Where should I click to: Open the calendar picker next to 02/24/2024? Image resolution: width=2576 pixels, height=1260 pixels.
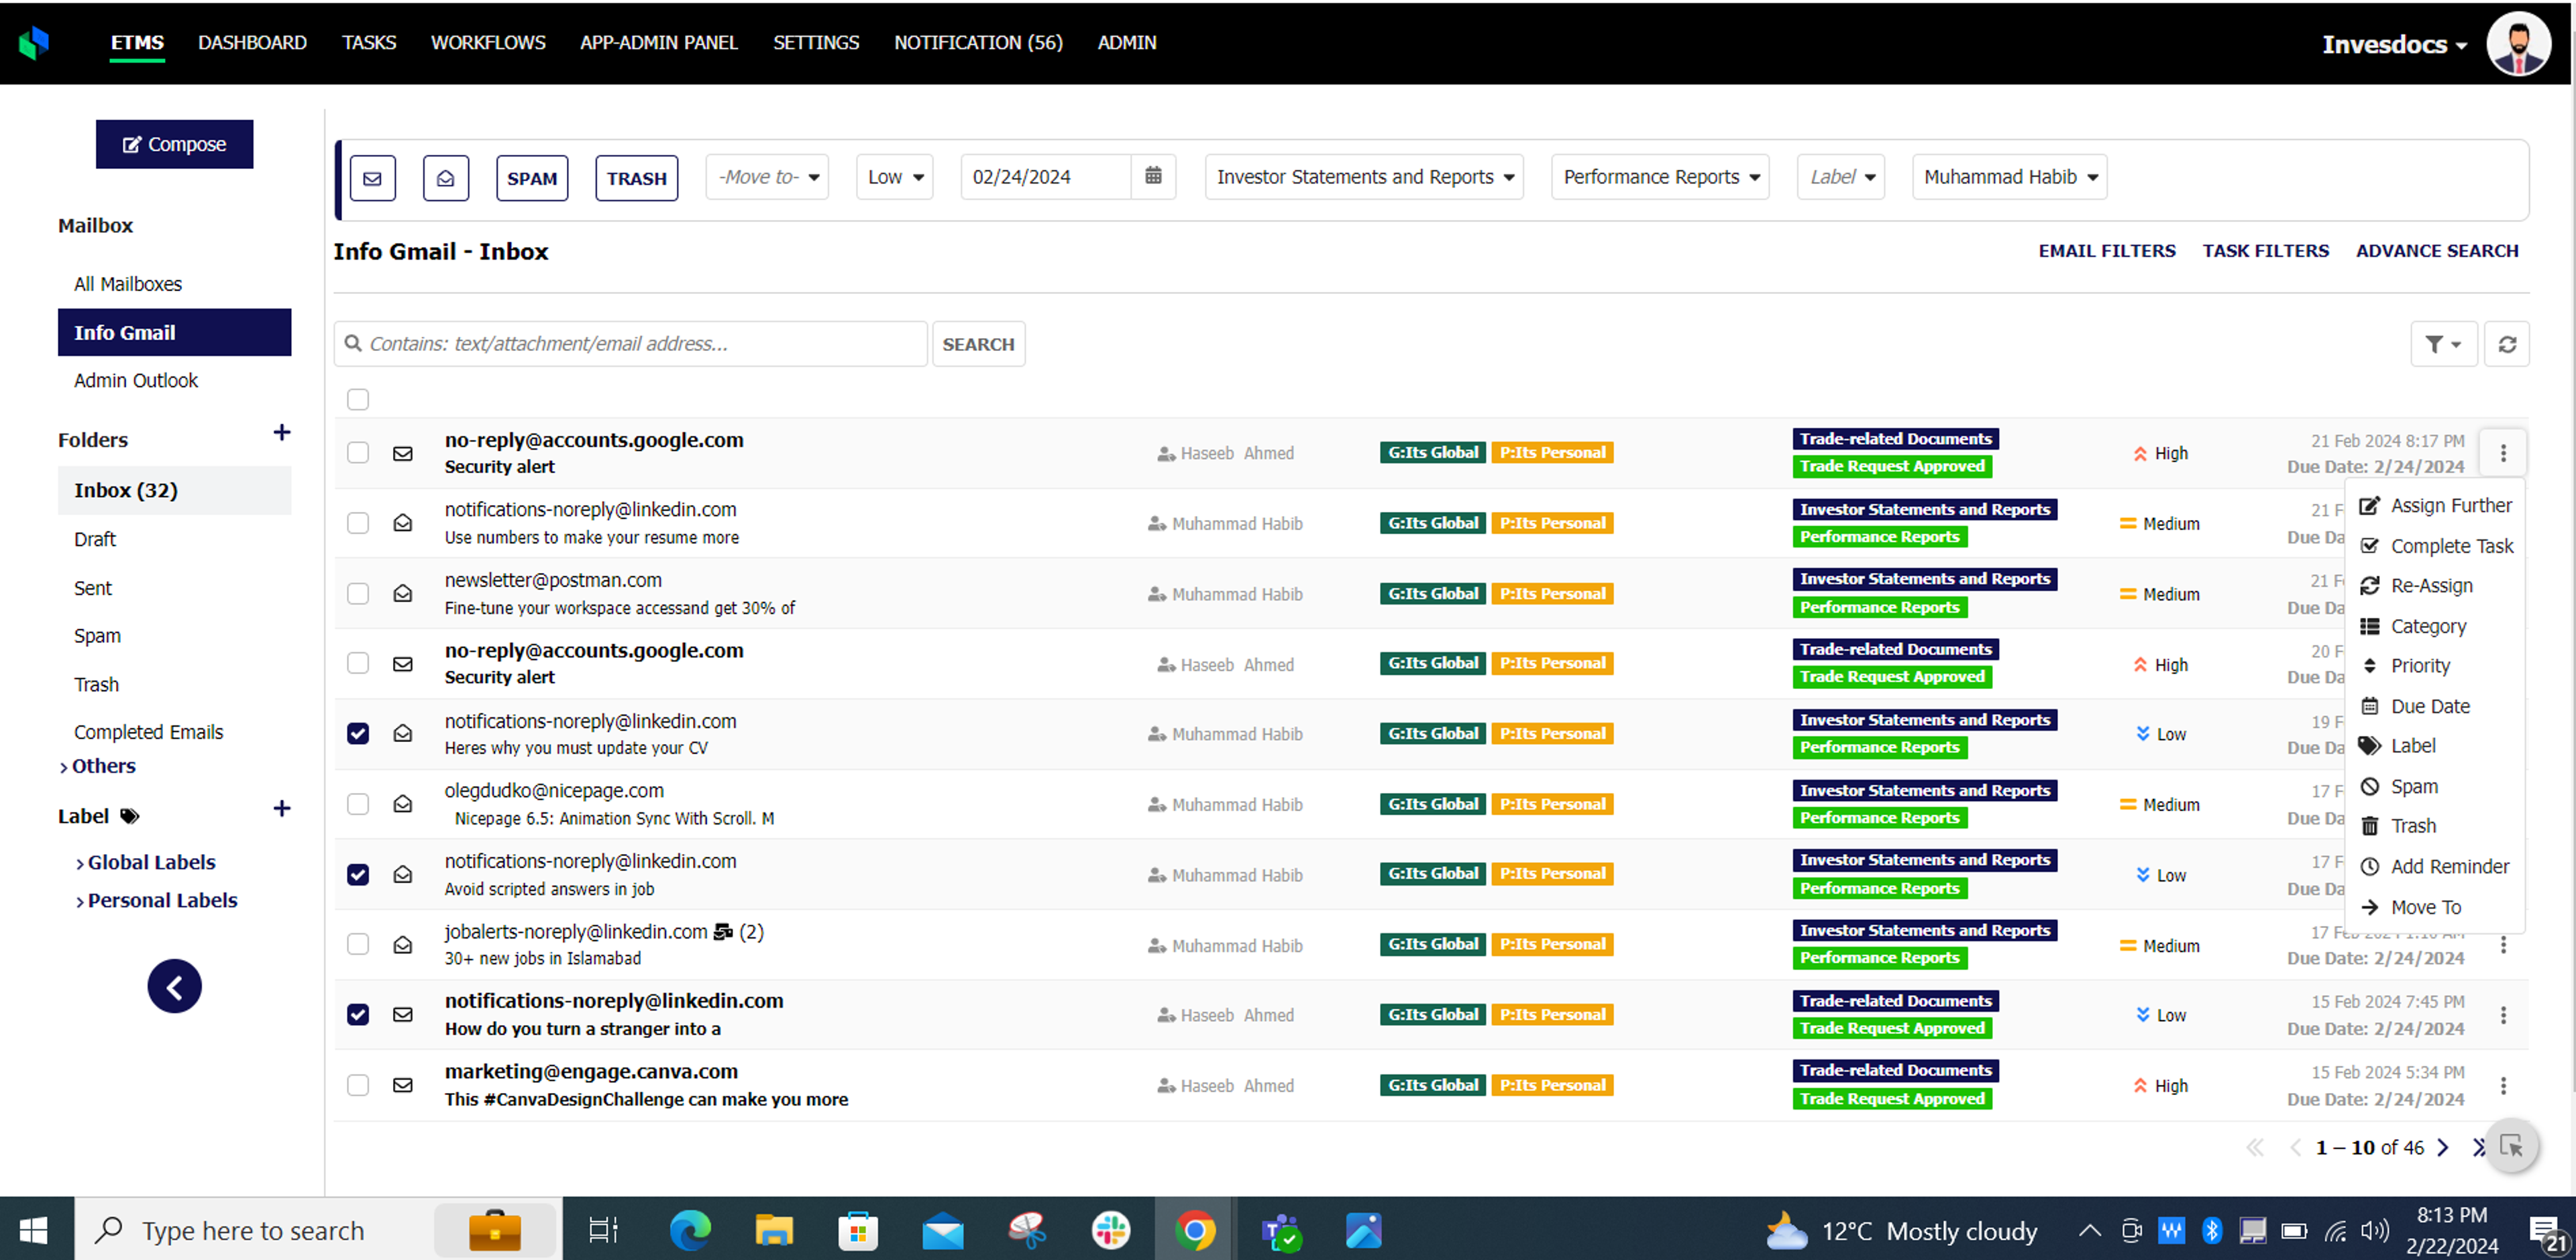(1153, 176)
